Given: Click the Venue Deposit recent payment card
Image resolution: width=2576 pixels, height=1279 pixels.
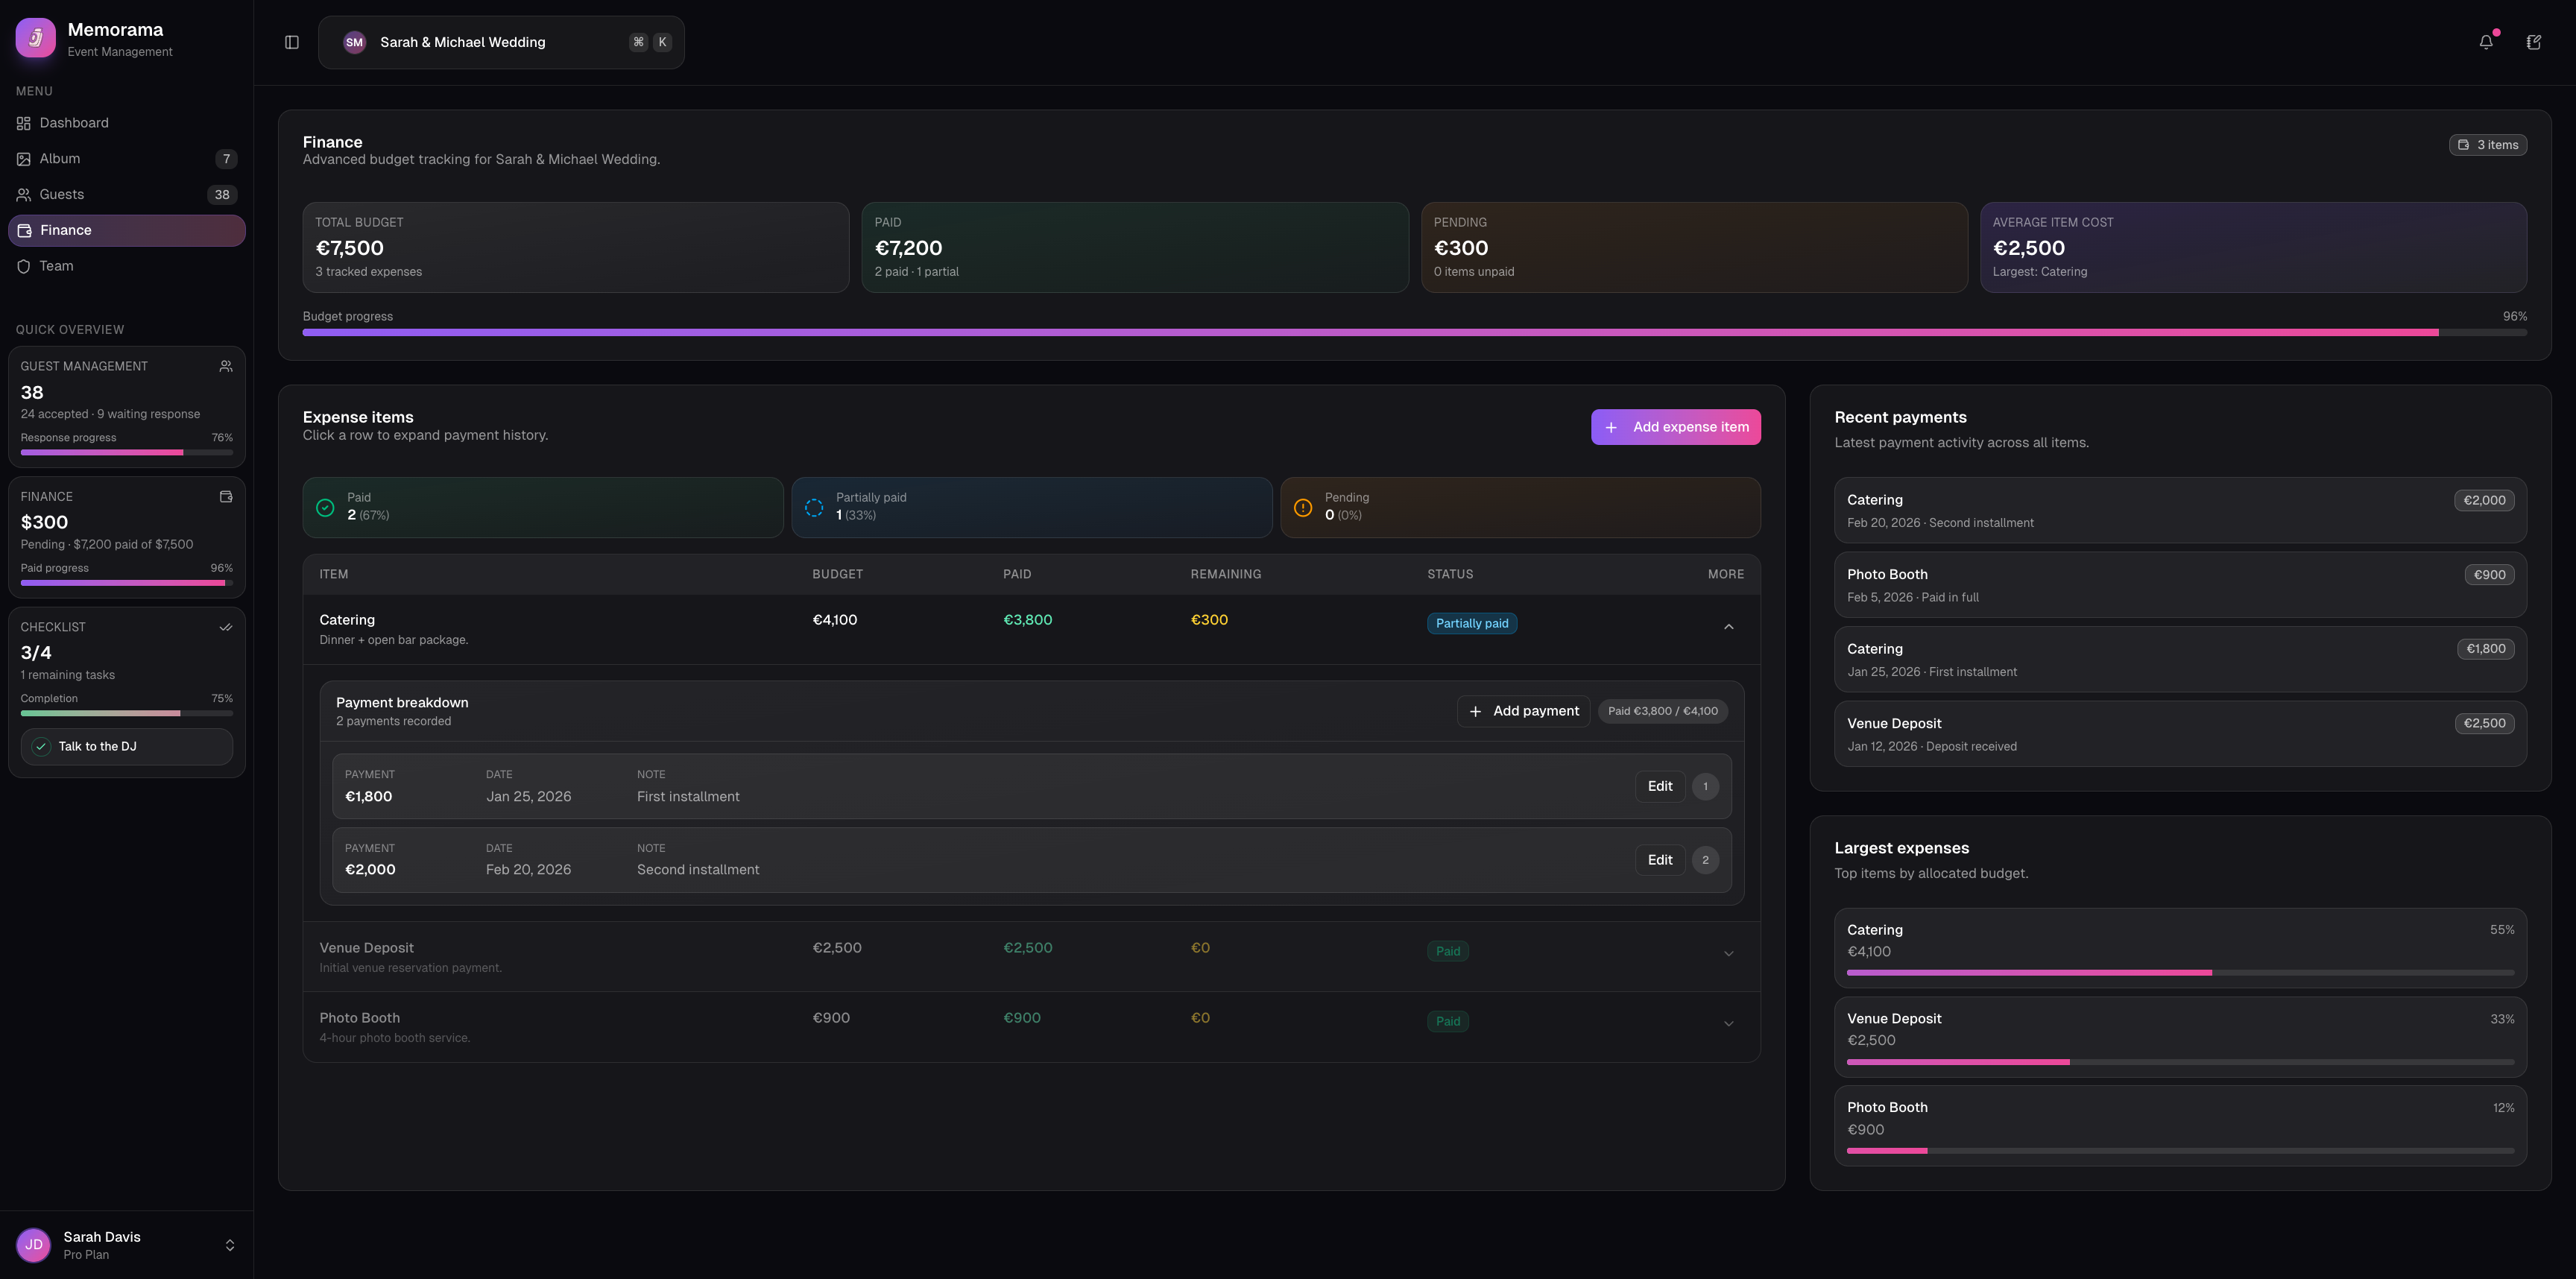Looking at the screenshot, I should click(x=2180, y=734).
